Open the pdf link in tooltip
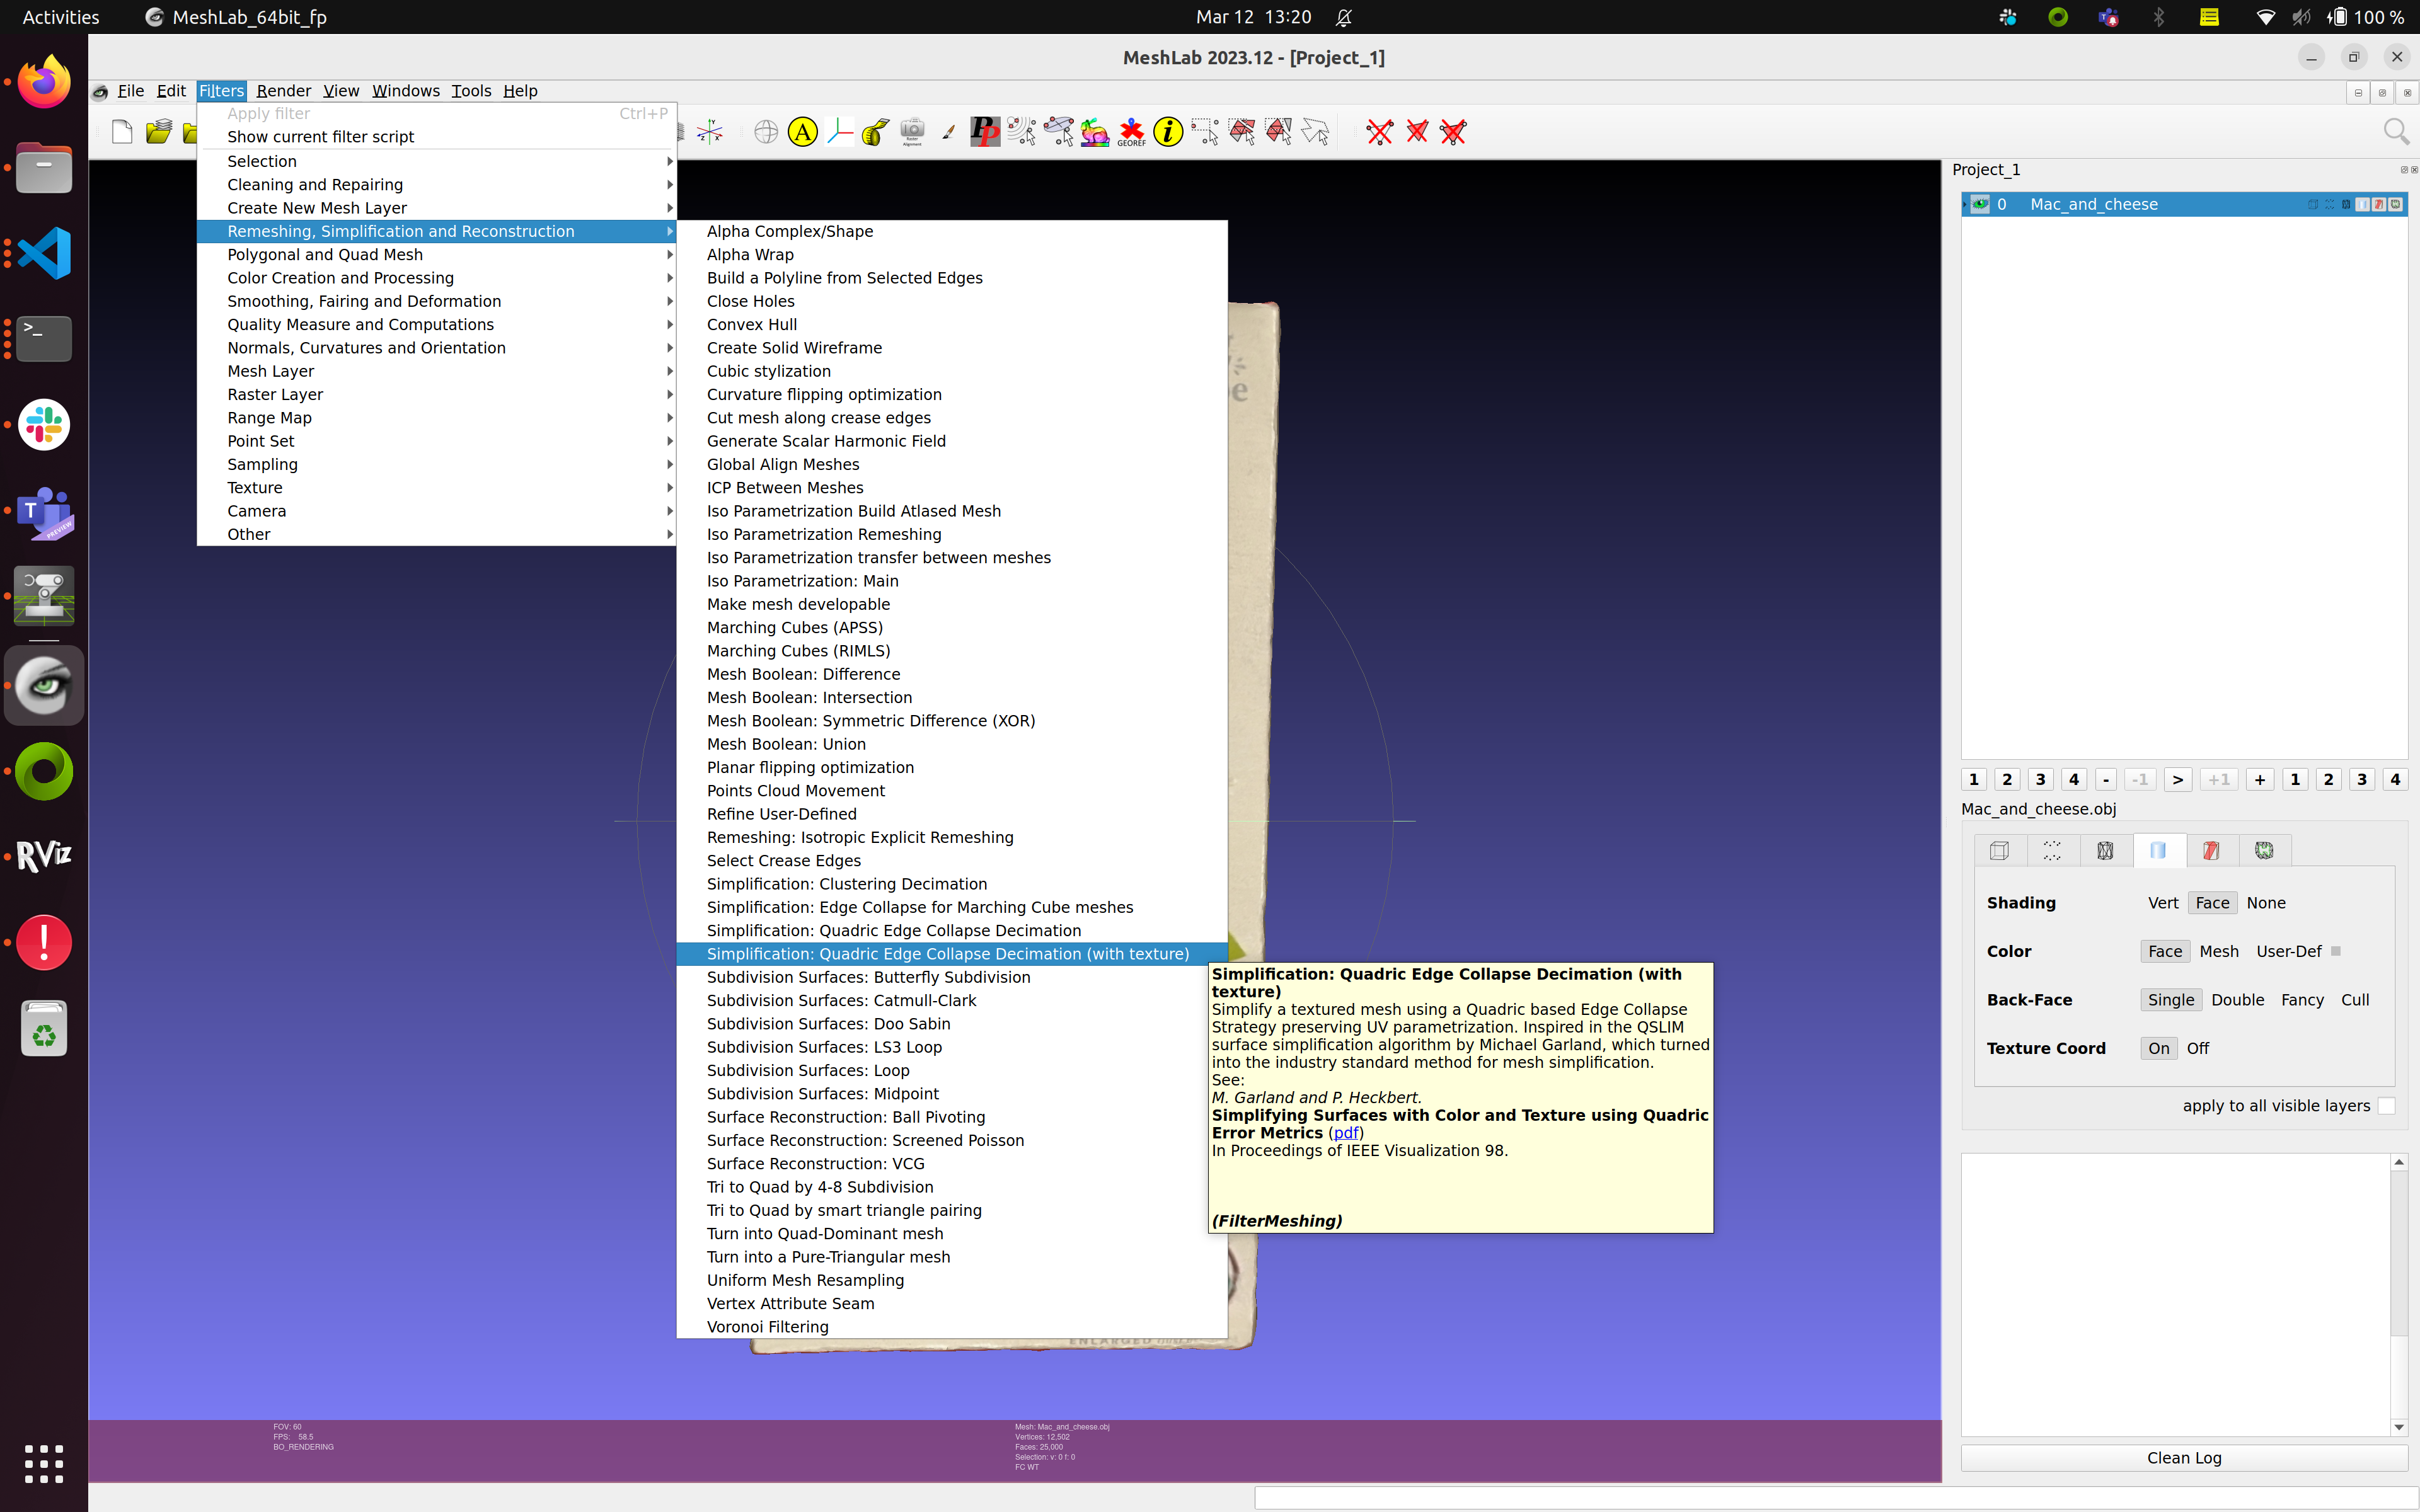2420x1512 pixels. coord(1346,1132)
